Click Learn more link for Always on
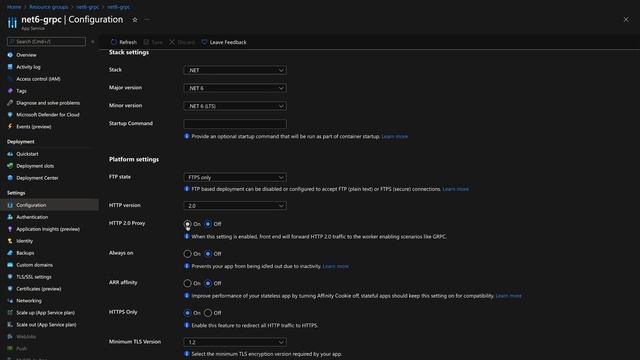Image resolution: width=640 pixels, height=360 pixels. point(336,266)
